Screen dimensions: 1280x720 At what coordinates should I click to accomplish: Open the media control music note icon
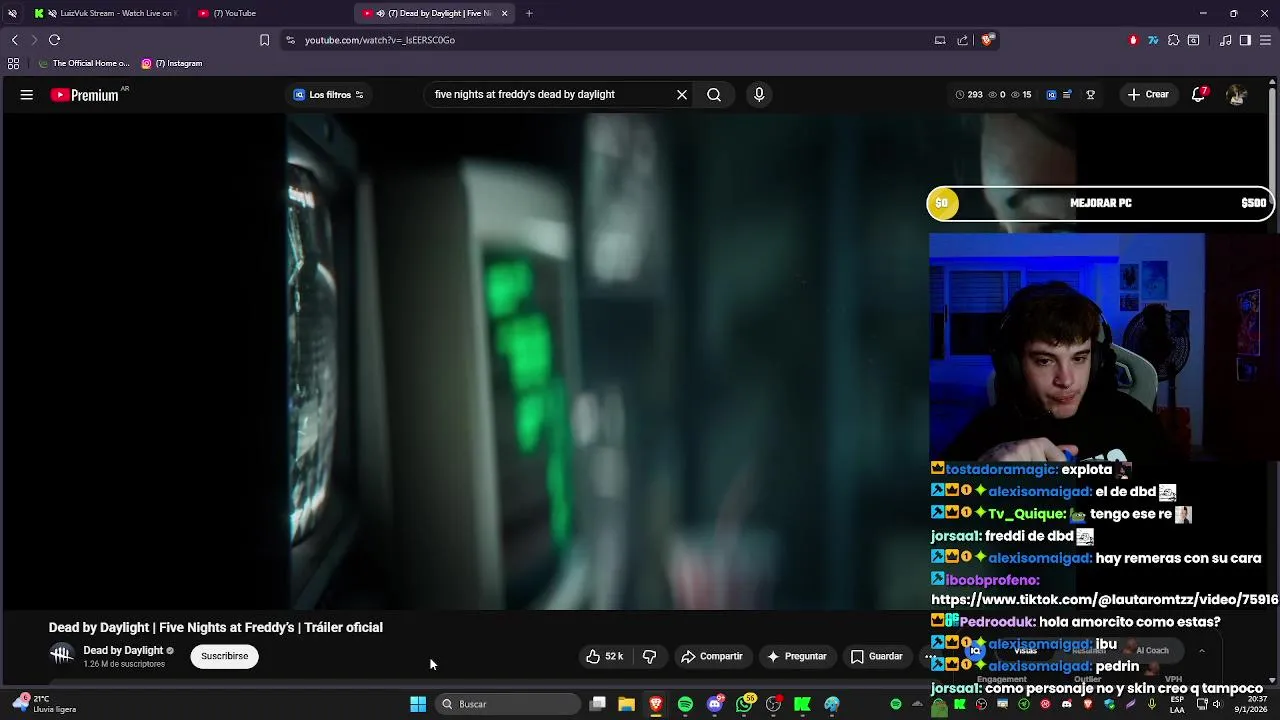(1225, 40)
